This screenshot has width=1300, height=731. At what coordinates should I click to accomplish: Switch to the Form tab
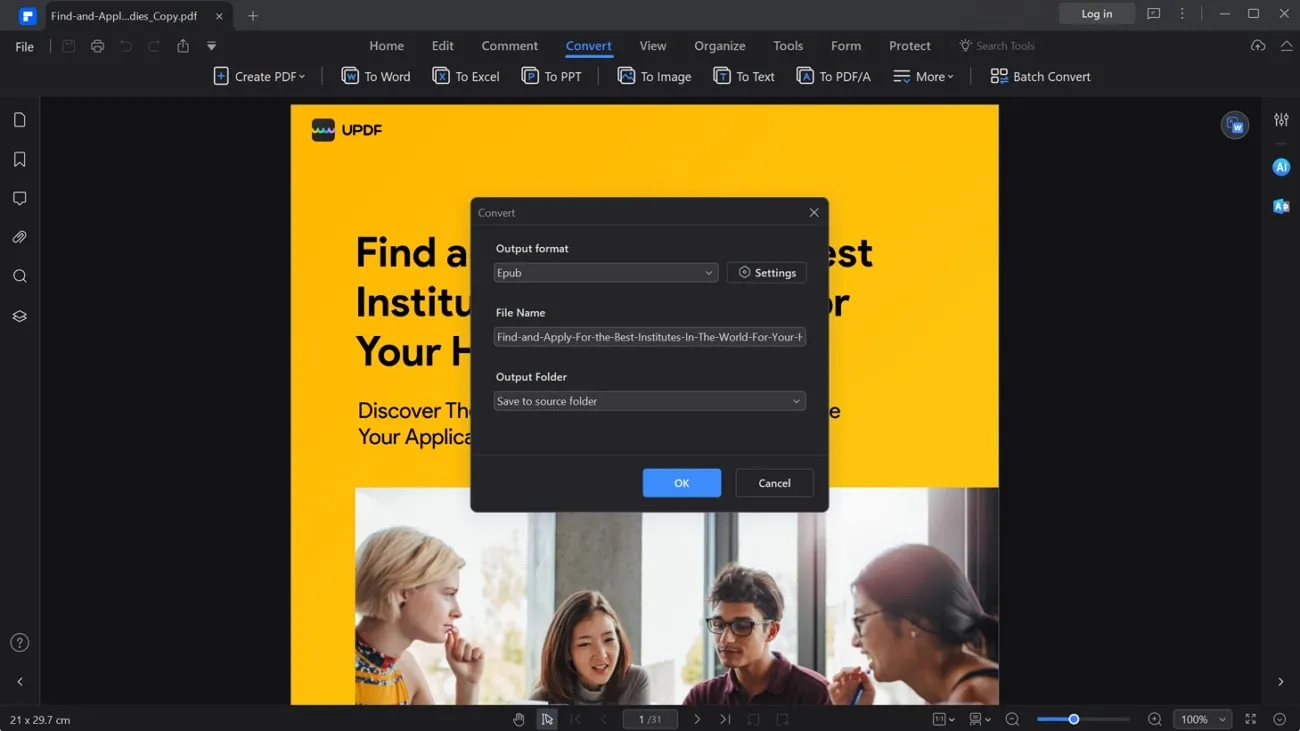tap(845, 46)
